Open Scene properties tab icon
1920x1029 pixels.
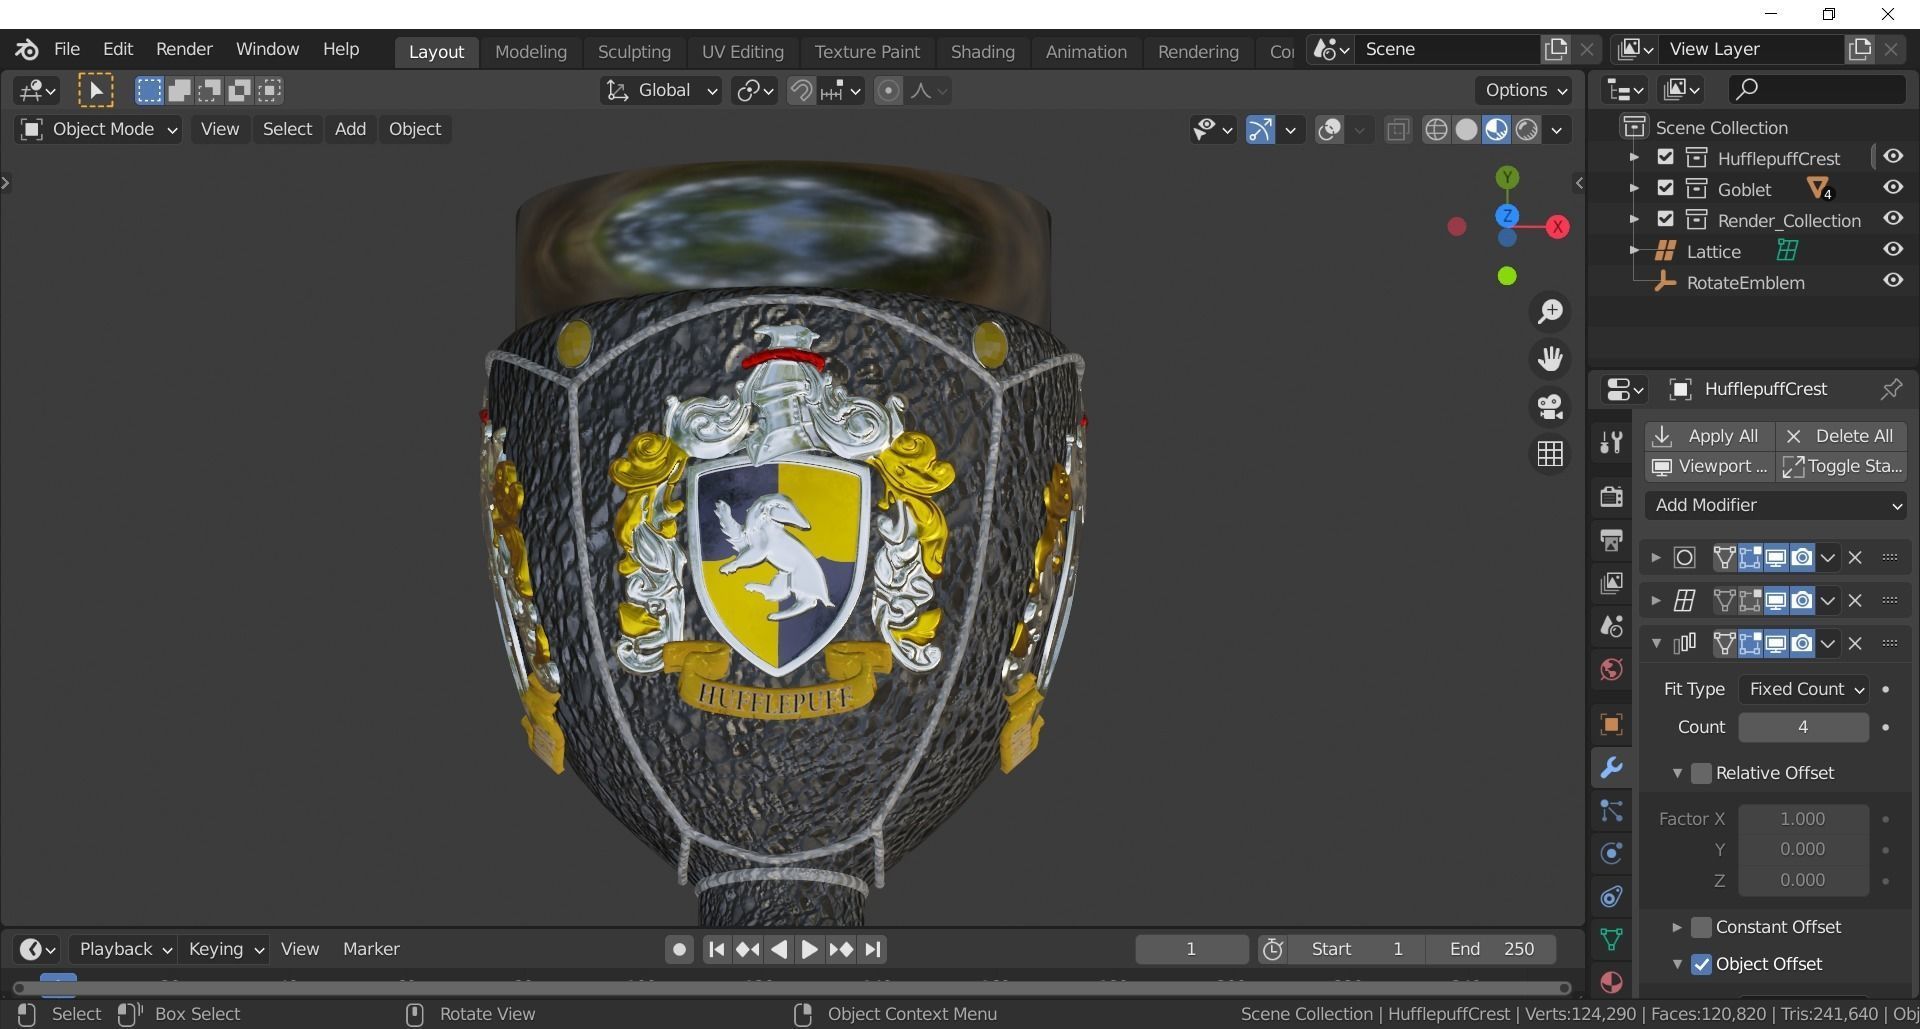tap(1611, 626)
